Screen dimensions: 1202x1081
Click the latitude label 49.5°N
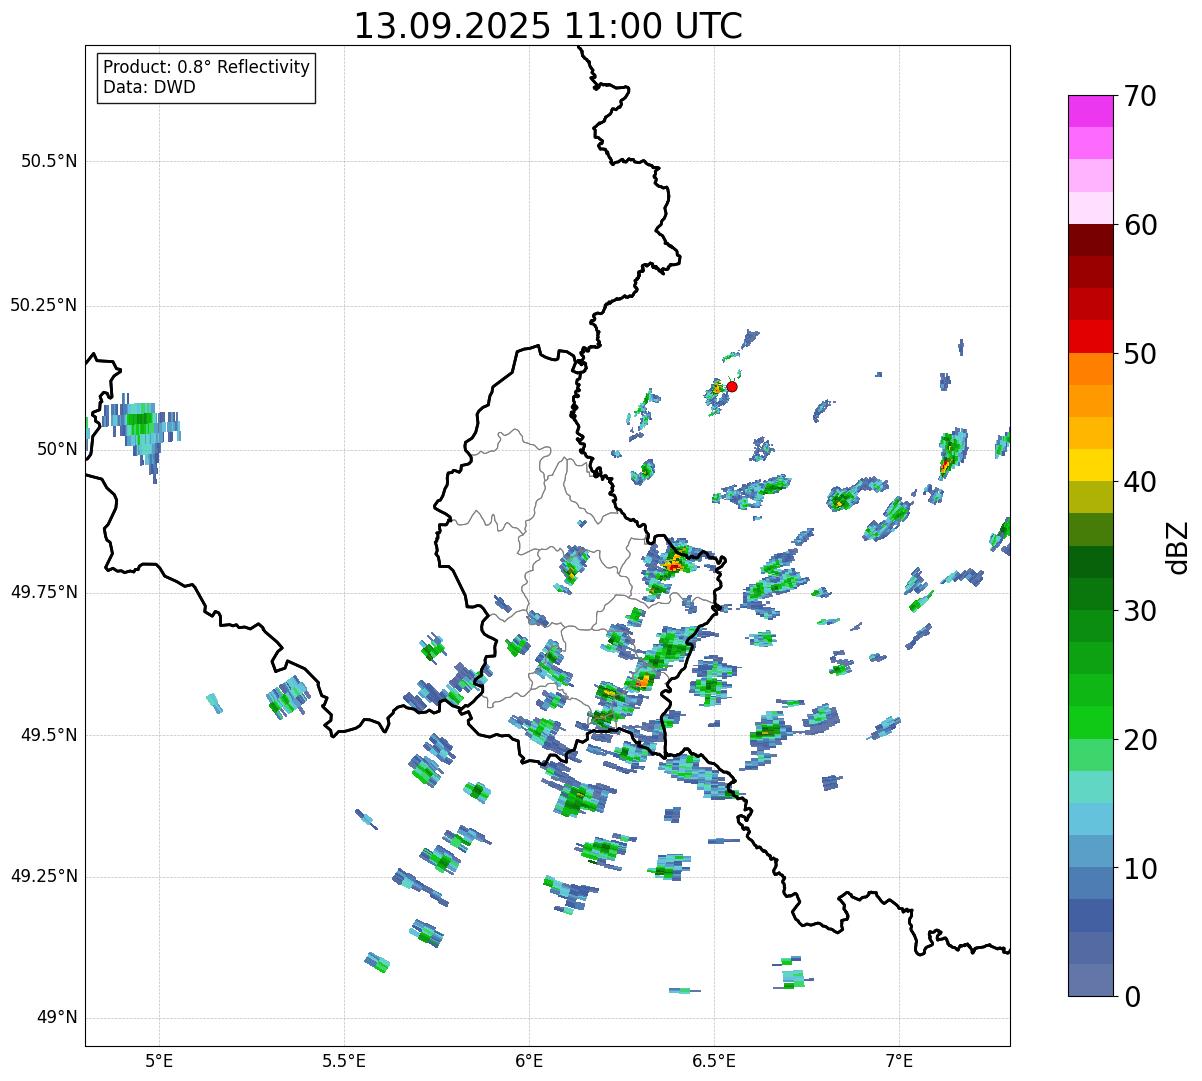tap(48, 735)
